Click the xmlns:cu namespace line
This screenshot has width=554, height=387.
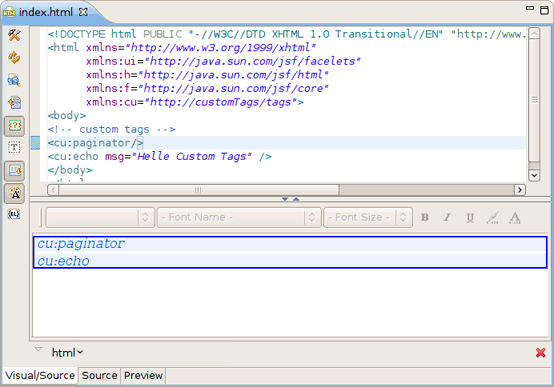coord(195,102)
